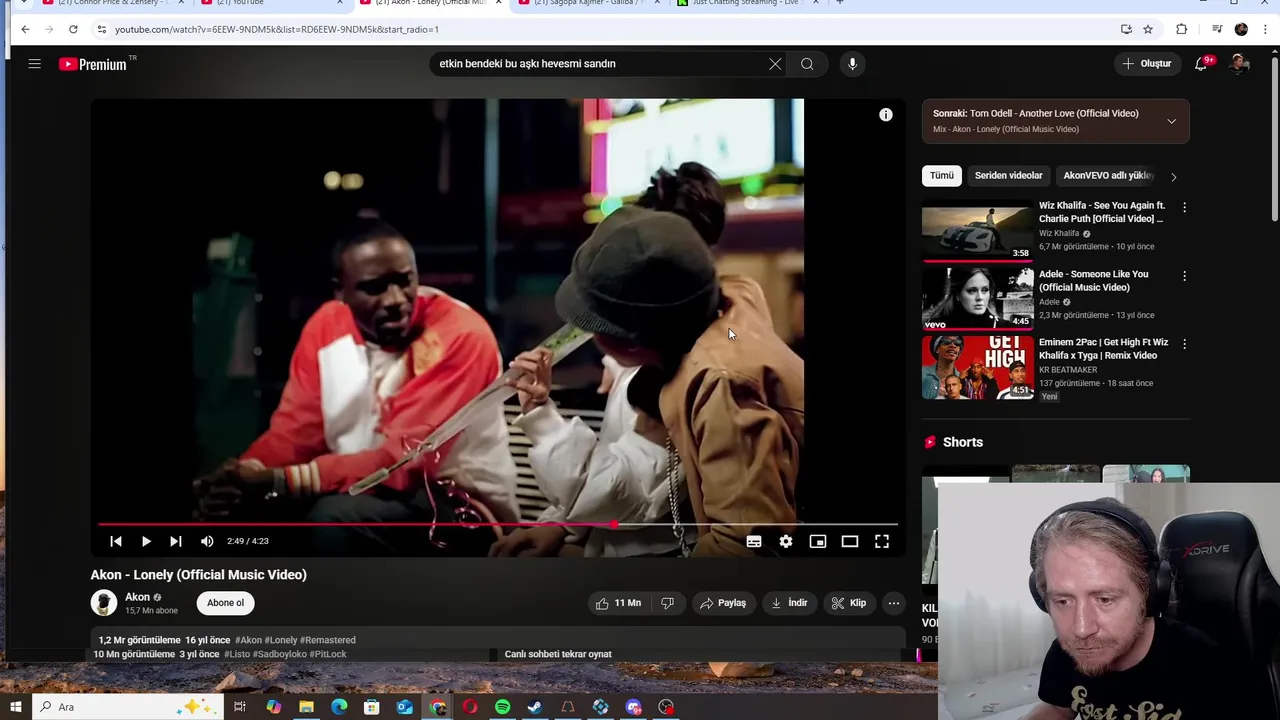Open more actions three-dot menu
The image size is (1280, 720).
tap(894, 603)
